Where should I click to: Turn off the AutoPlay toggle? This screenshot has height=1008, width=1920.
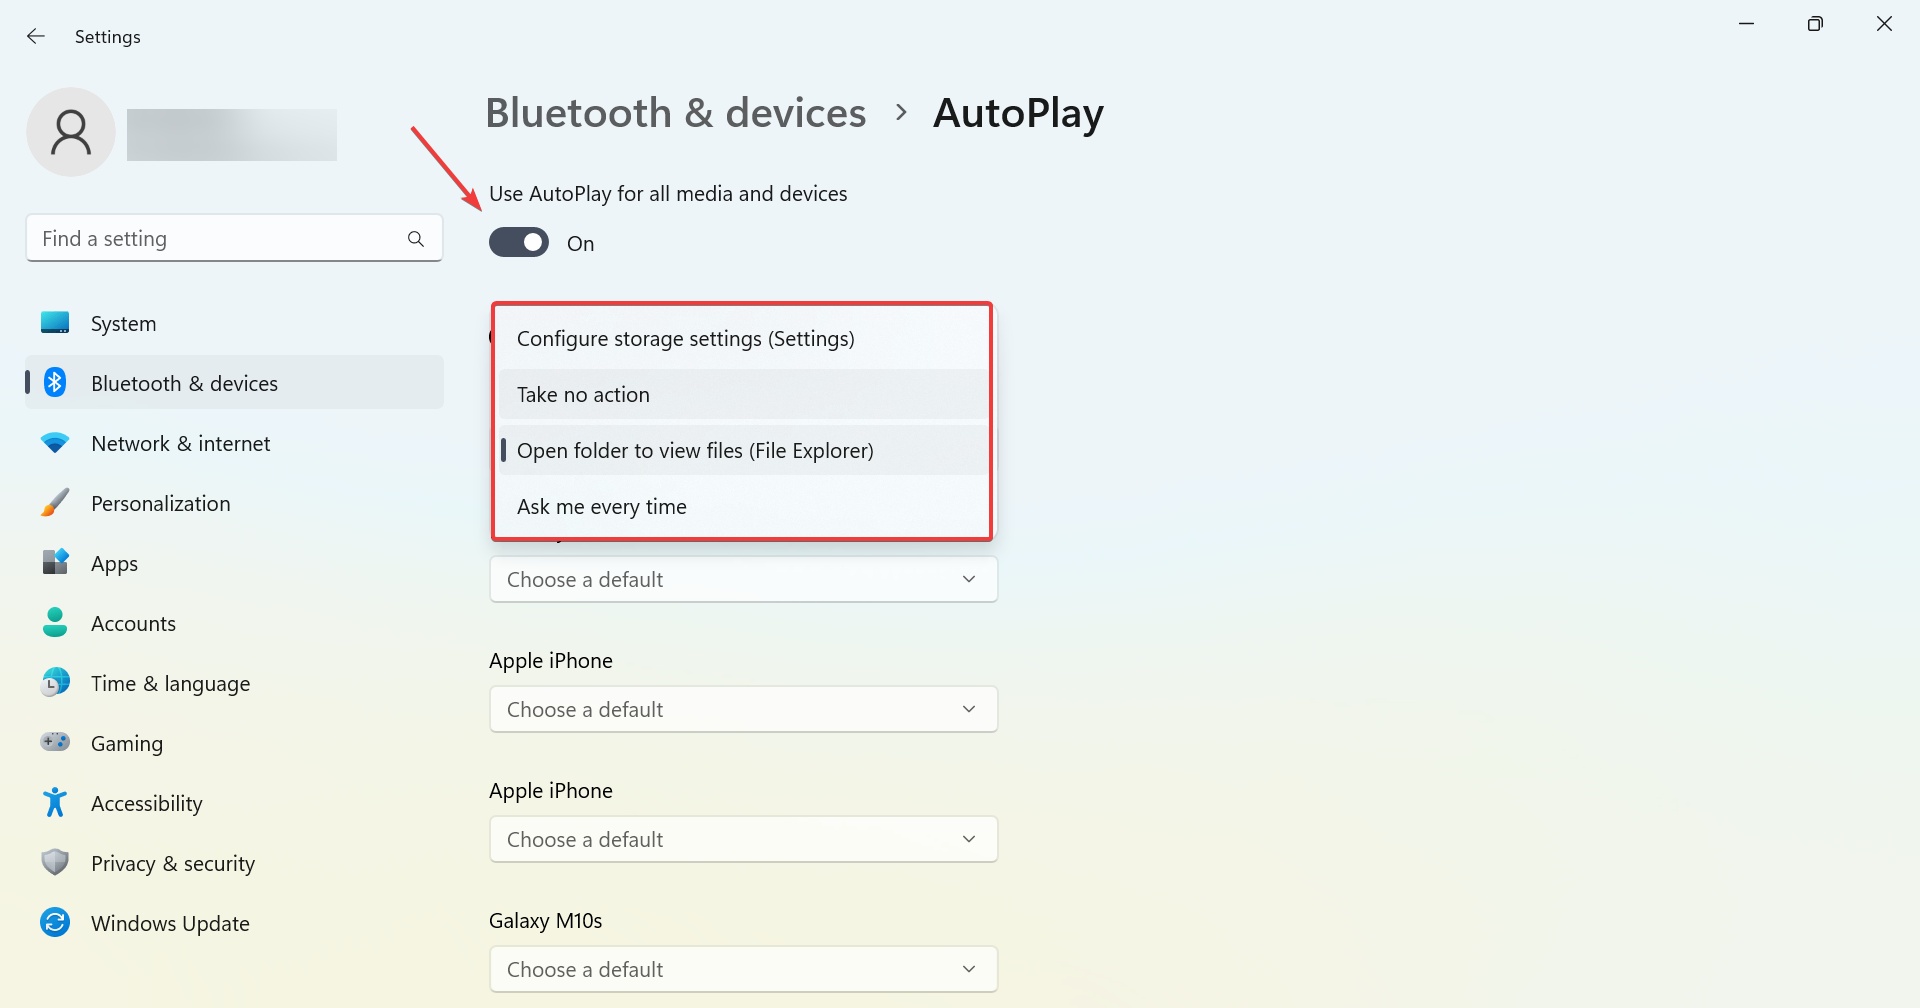[x=519, y=242]
